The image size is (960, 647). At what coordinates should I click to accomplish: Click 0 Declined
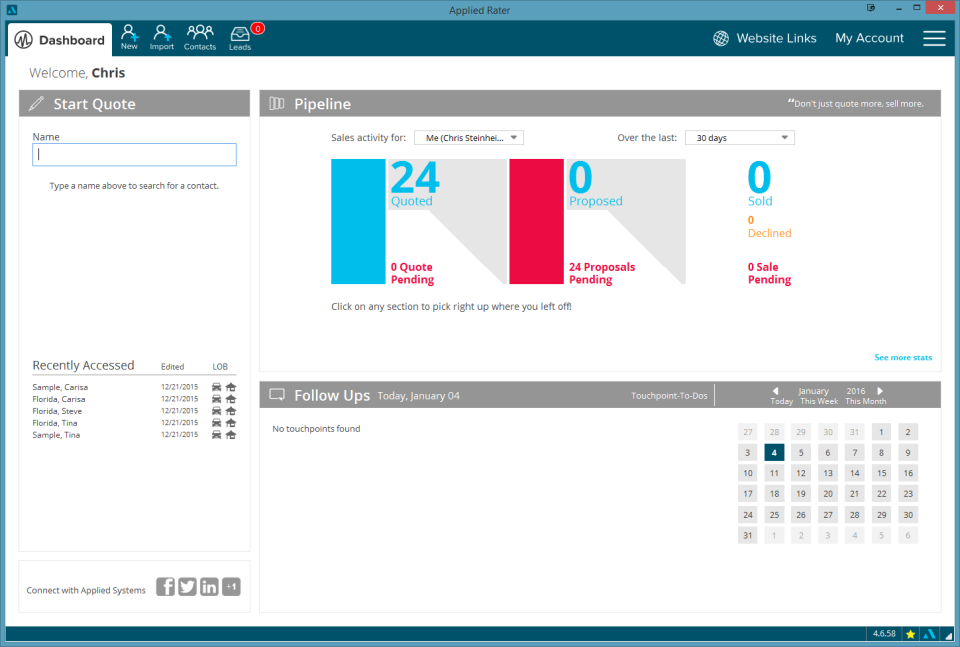[769, 226]
